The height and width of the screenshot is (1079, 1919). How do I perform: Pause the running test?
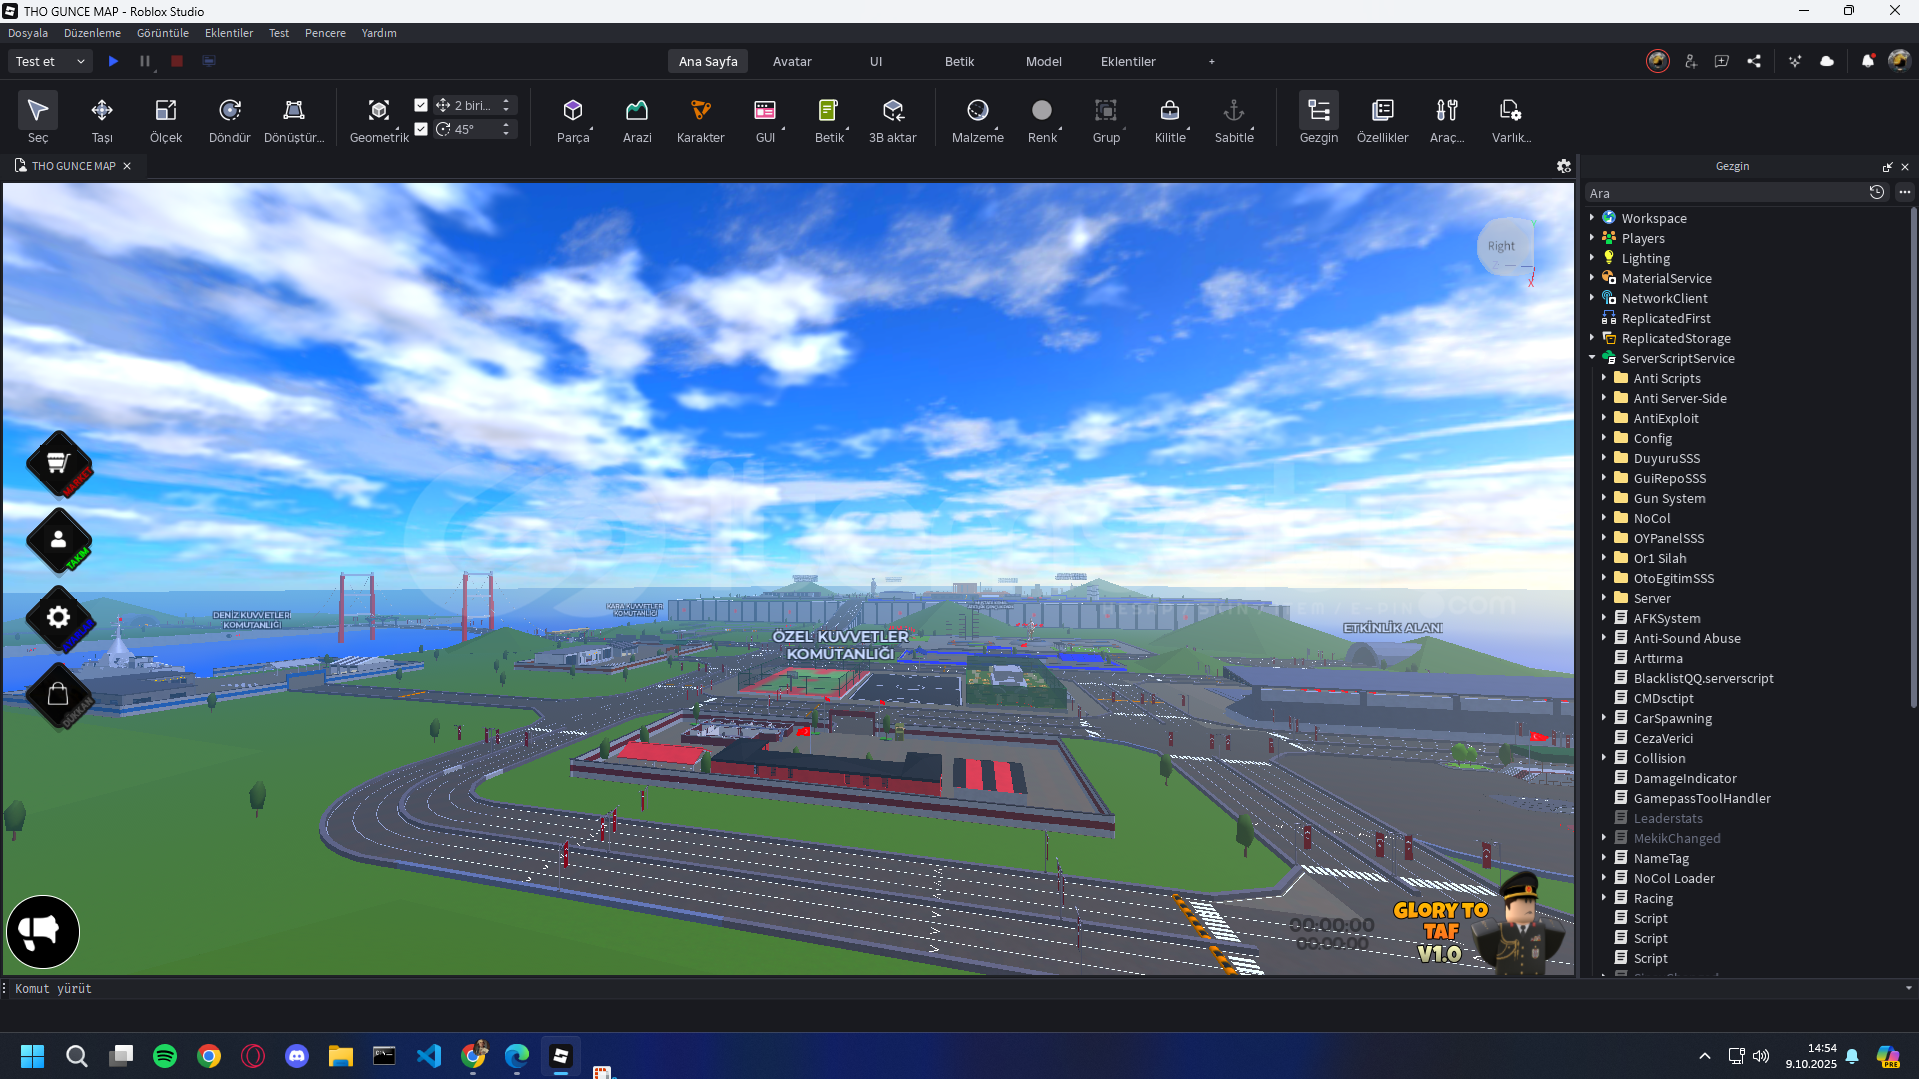pyautogui.click(x=145, y=61)
